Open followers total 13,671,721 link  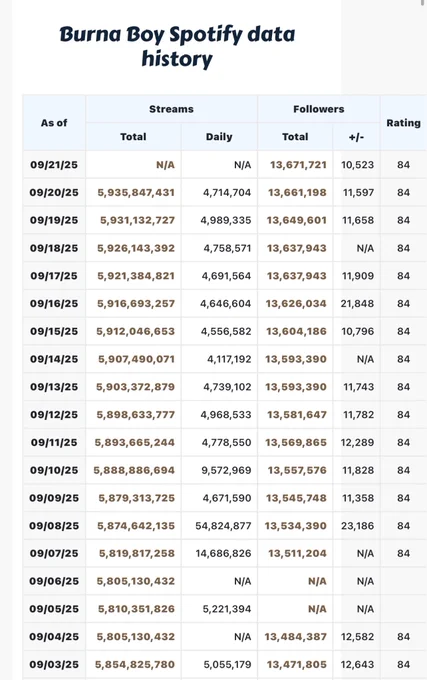point(298,165)
